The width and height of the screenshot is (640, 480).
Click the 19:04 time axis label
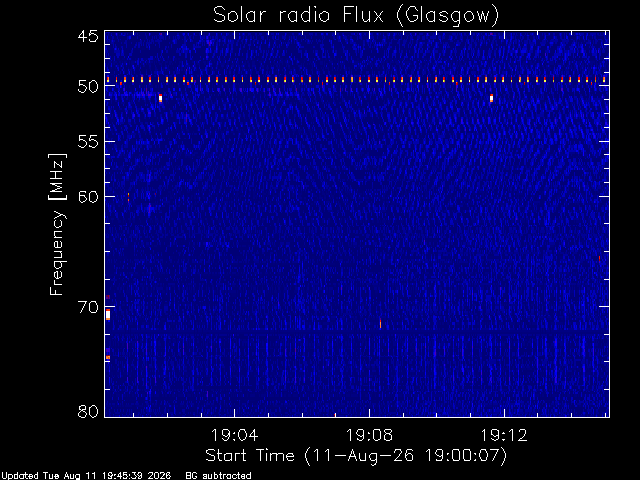click(x=234, y=436)
